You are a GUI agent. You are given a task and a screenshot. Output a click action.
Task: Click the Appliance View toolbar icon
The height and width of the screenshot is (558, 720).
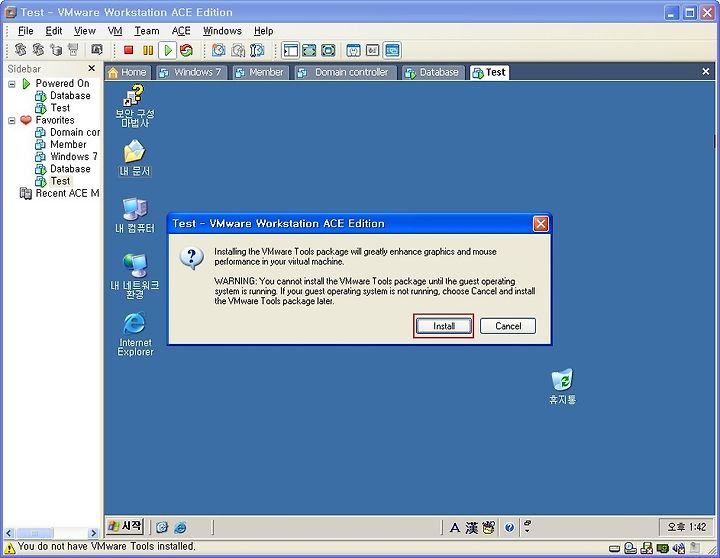coord(372,50)
